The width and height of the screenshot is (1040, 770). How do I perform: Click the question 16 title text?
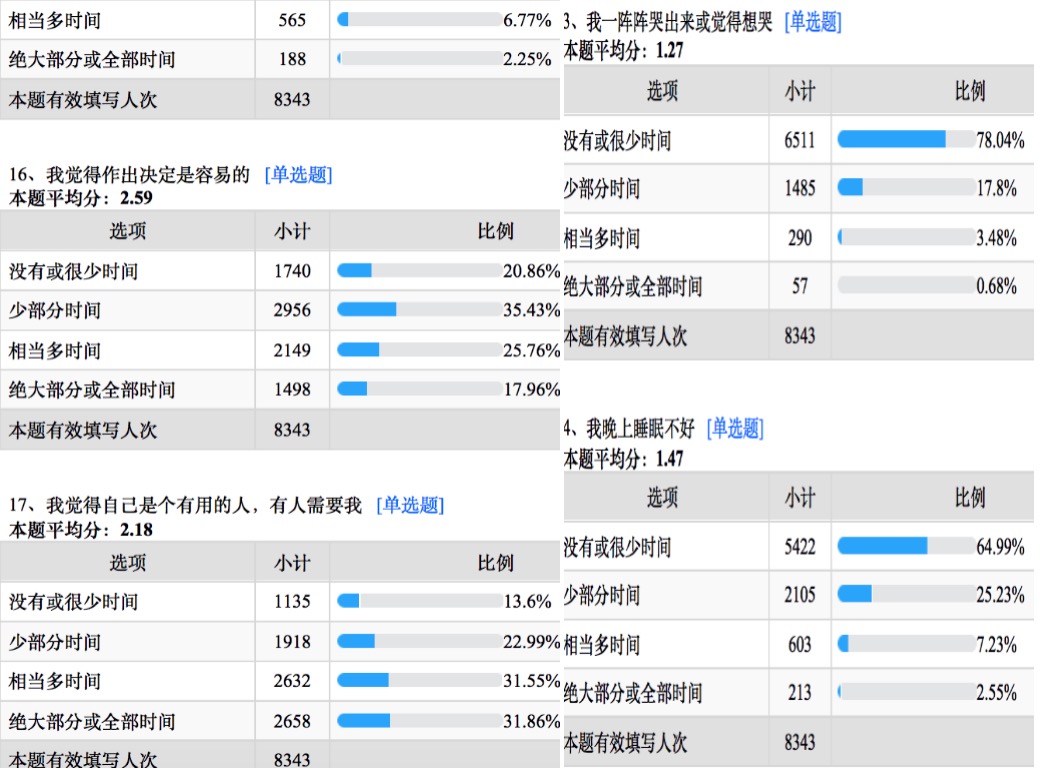(x=129, y=175)
